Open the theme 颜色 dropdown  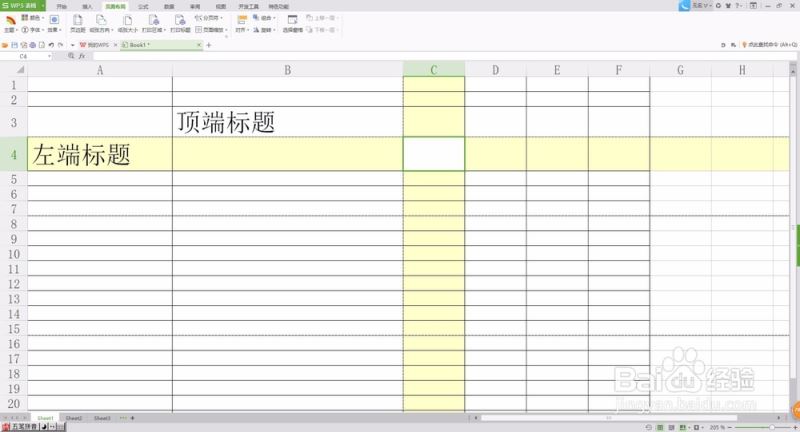33,18
